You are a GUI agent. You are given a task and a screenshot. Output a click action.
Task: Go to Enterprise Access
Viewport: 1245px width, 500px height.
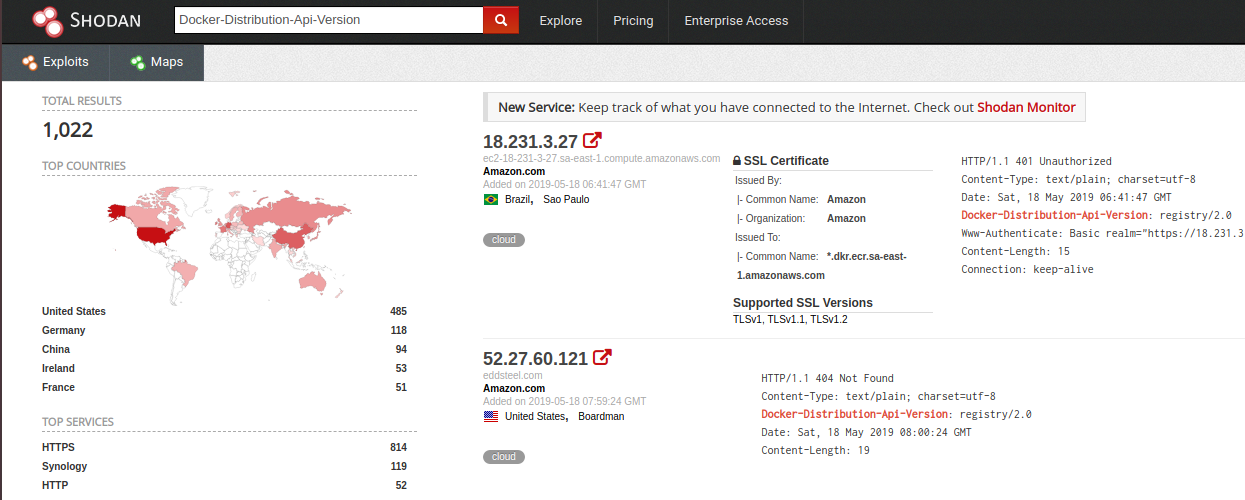point(736,20)
